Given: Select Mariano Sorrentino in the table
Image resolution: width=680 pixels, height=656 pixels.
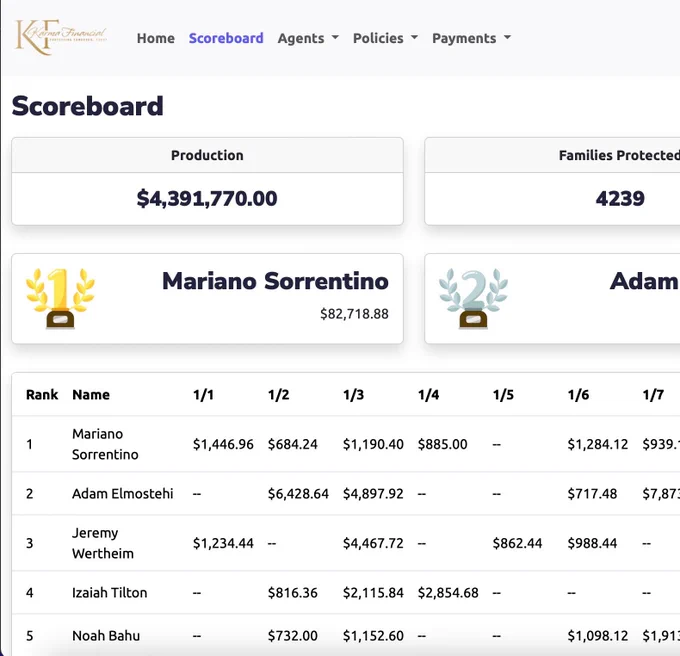Looking at the screenshot, I should click(x=105, y=444).
